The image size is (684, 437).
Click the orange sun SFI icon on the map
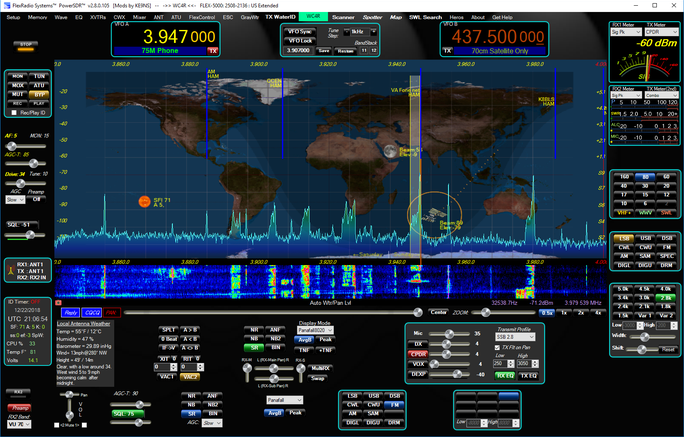[x=144, y=201]
